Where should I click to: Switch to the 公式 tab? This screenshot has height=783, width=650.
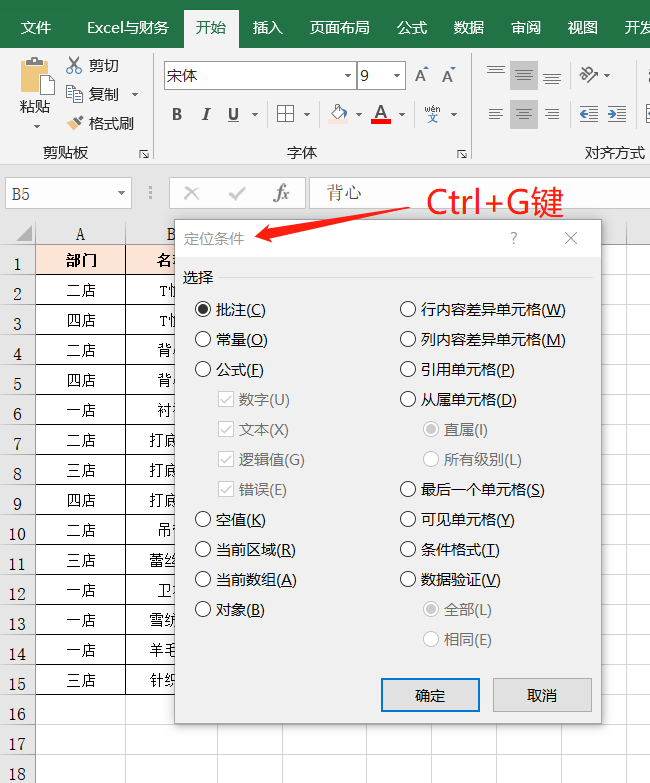click(412, 27)
